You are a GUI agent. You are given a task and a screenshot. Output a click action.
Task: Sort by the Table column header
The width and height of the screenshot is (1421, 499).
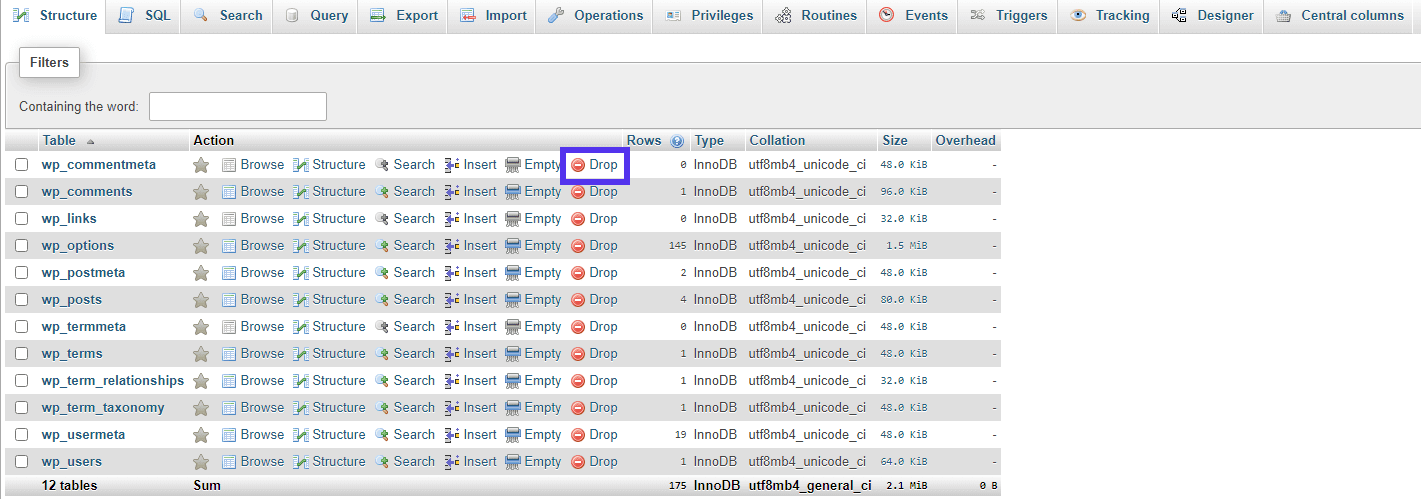[x=59, y=141]
